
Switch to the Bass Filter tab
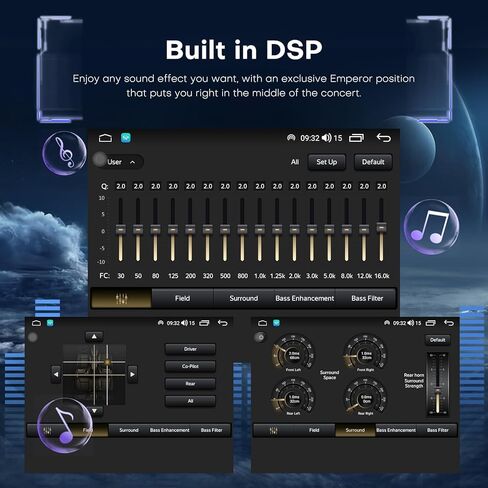(367, 298)
